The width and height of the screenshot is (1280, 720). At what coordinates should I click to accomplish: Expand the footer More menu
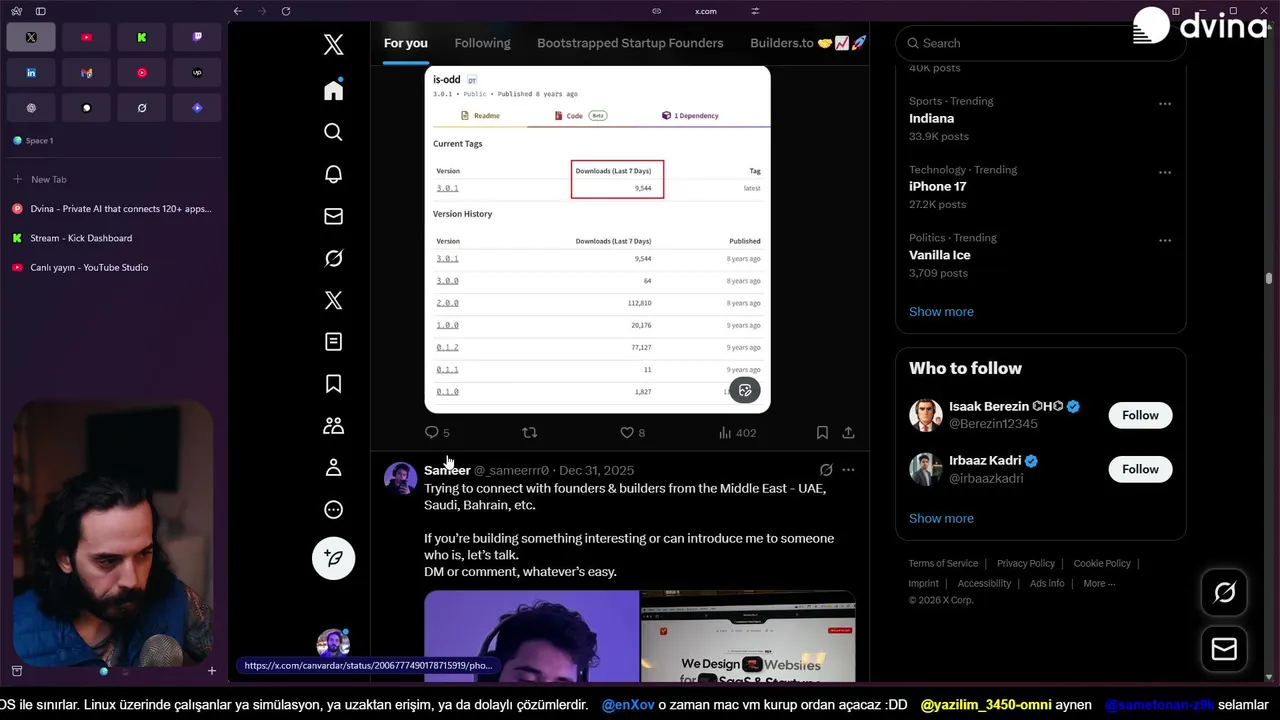(x=1099, y=583)
